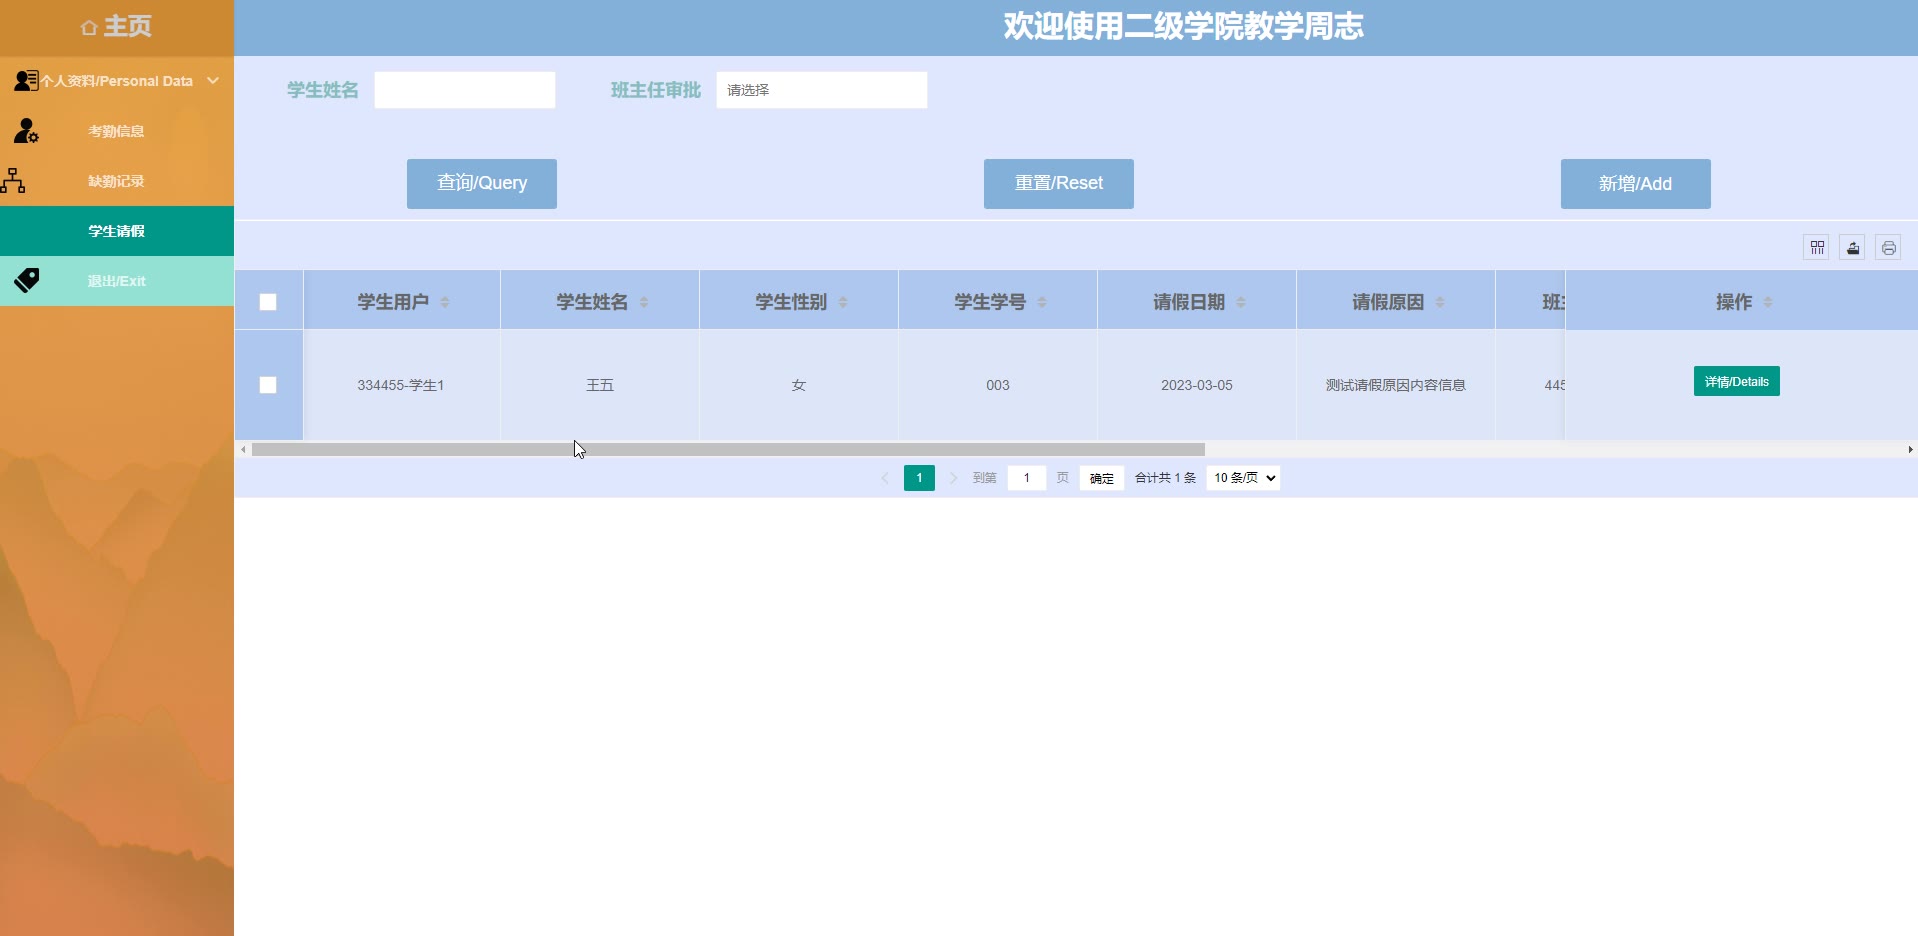Sort by 学生用户 using its sort arrows

click(445, 302)
